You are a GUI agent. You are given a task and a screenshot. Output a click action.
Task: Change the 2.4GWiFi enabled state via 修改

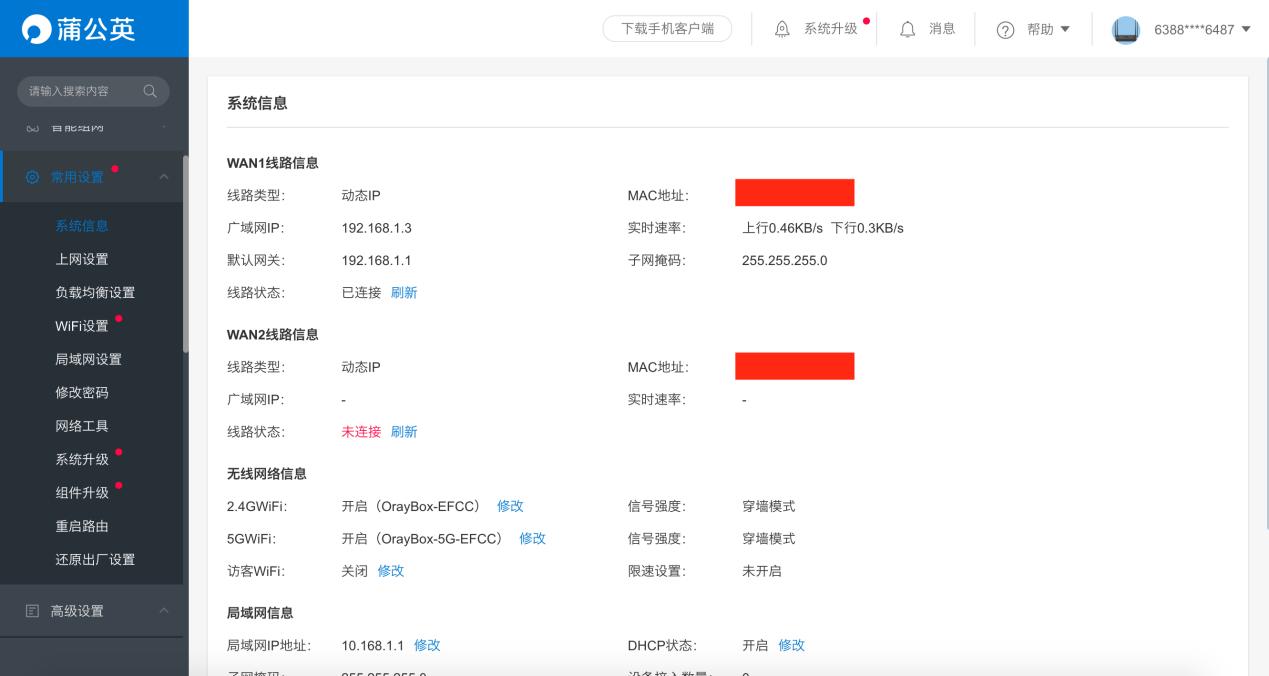coord(510,506)
